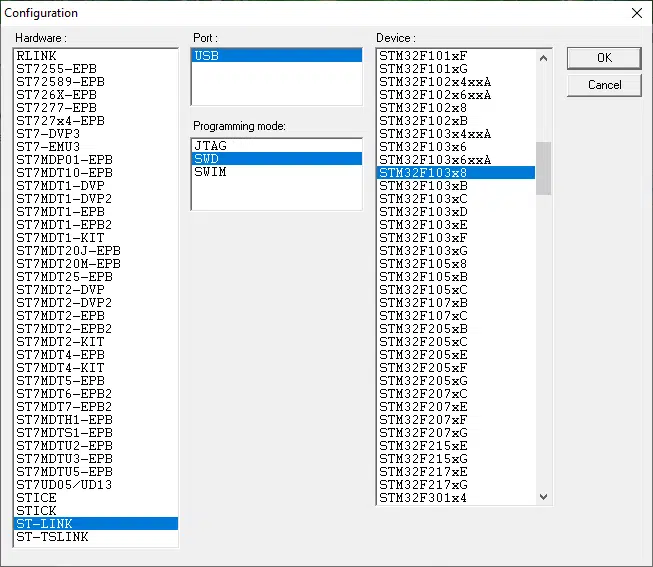Select ST7UD05/UD13 hardware
The width and height of the screenshot is (653, 567).
(x=96, y=485)
